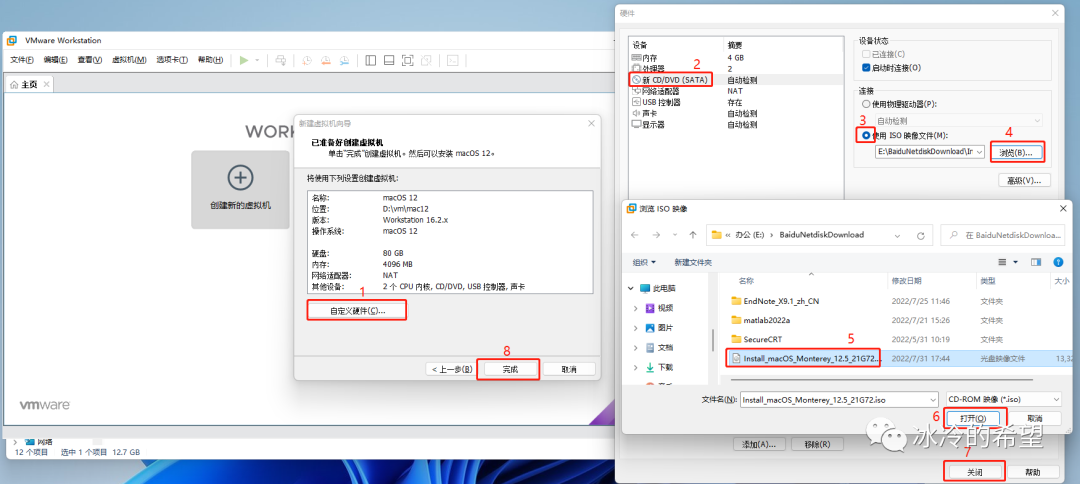Open the 编辑(E) menu
Viewport: 1080px width, 484px height.
[56, 60]
